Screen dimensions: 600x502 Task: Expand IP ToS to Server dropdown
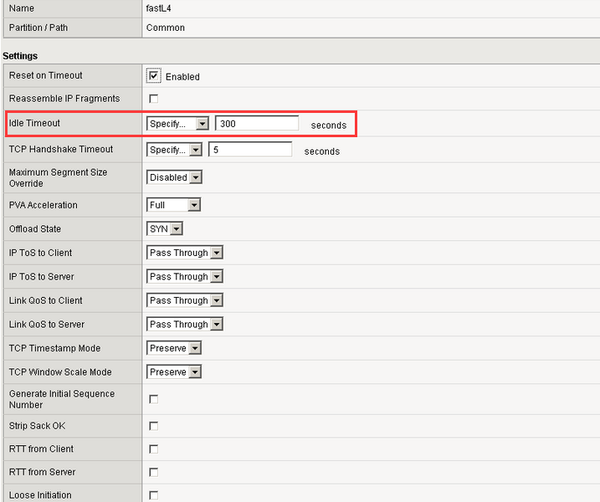tap(184, 277)
